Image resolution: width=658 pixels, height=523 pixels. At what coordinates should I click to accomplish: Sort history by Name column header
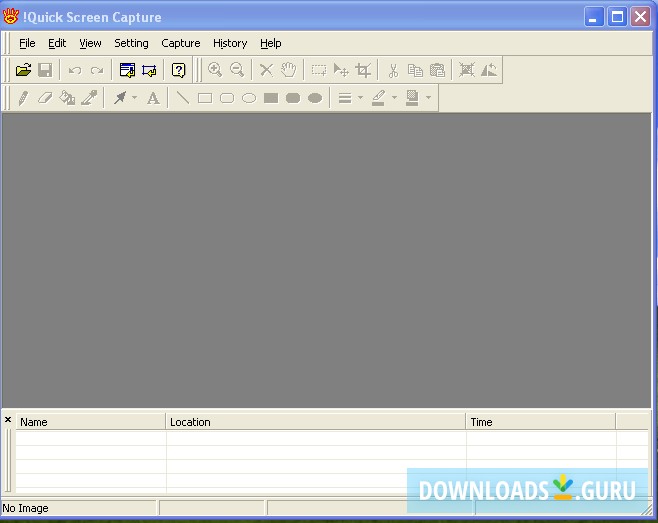[91, 422]
